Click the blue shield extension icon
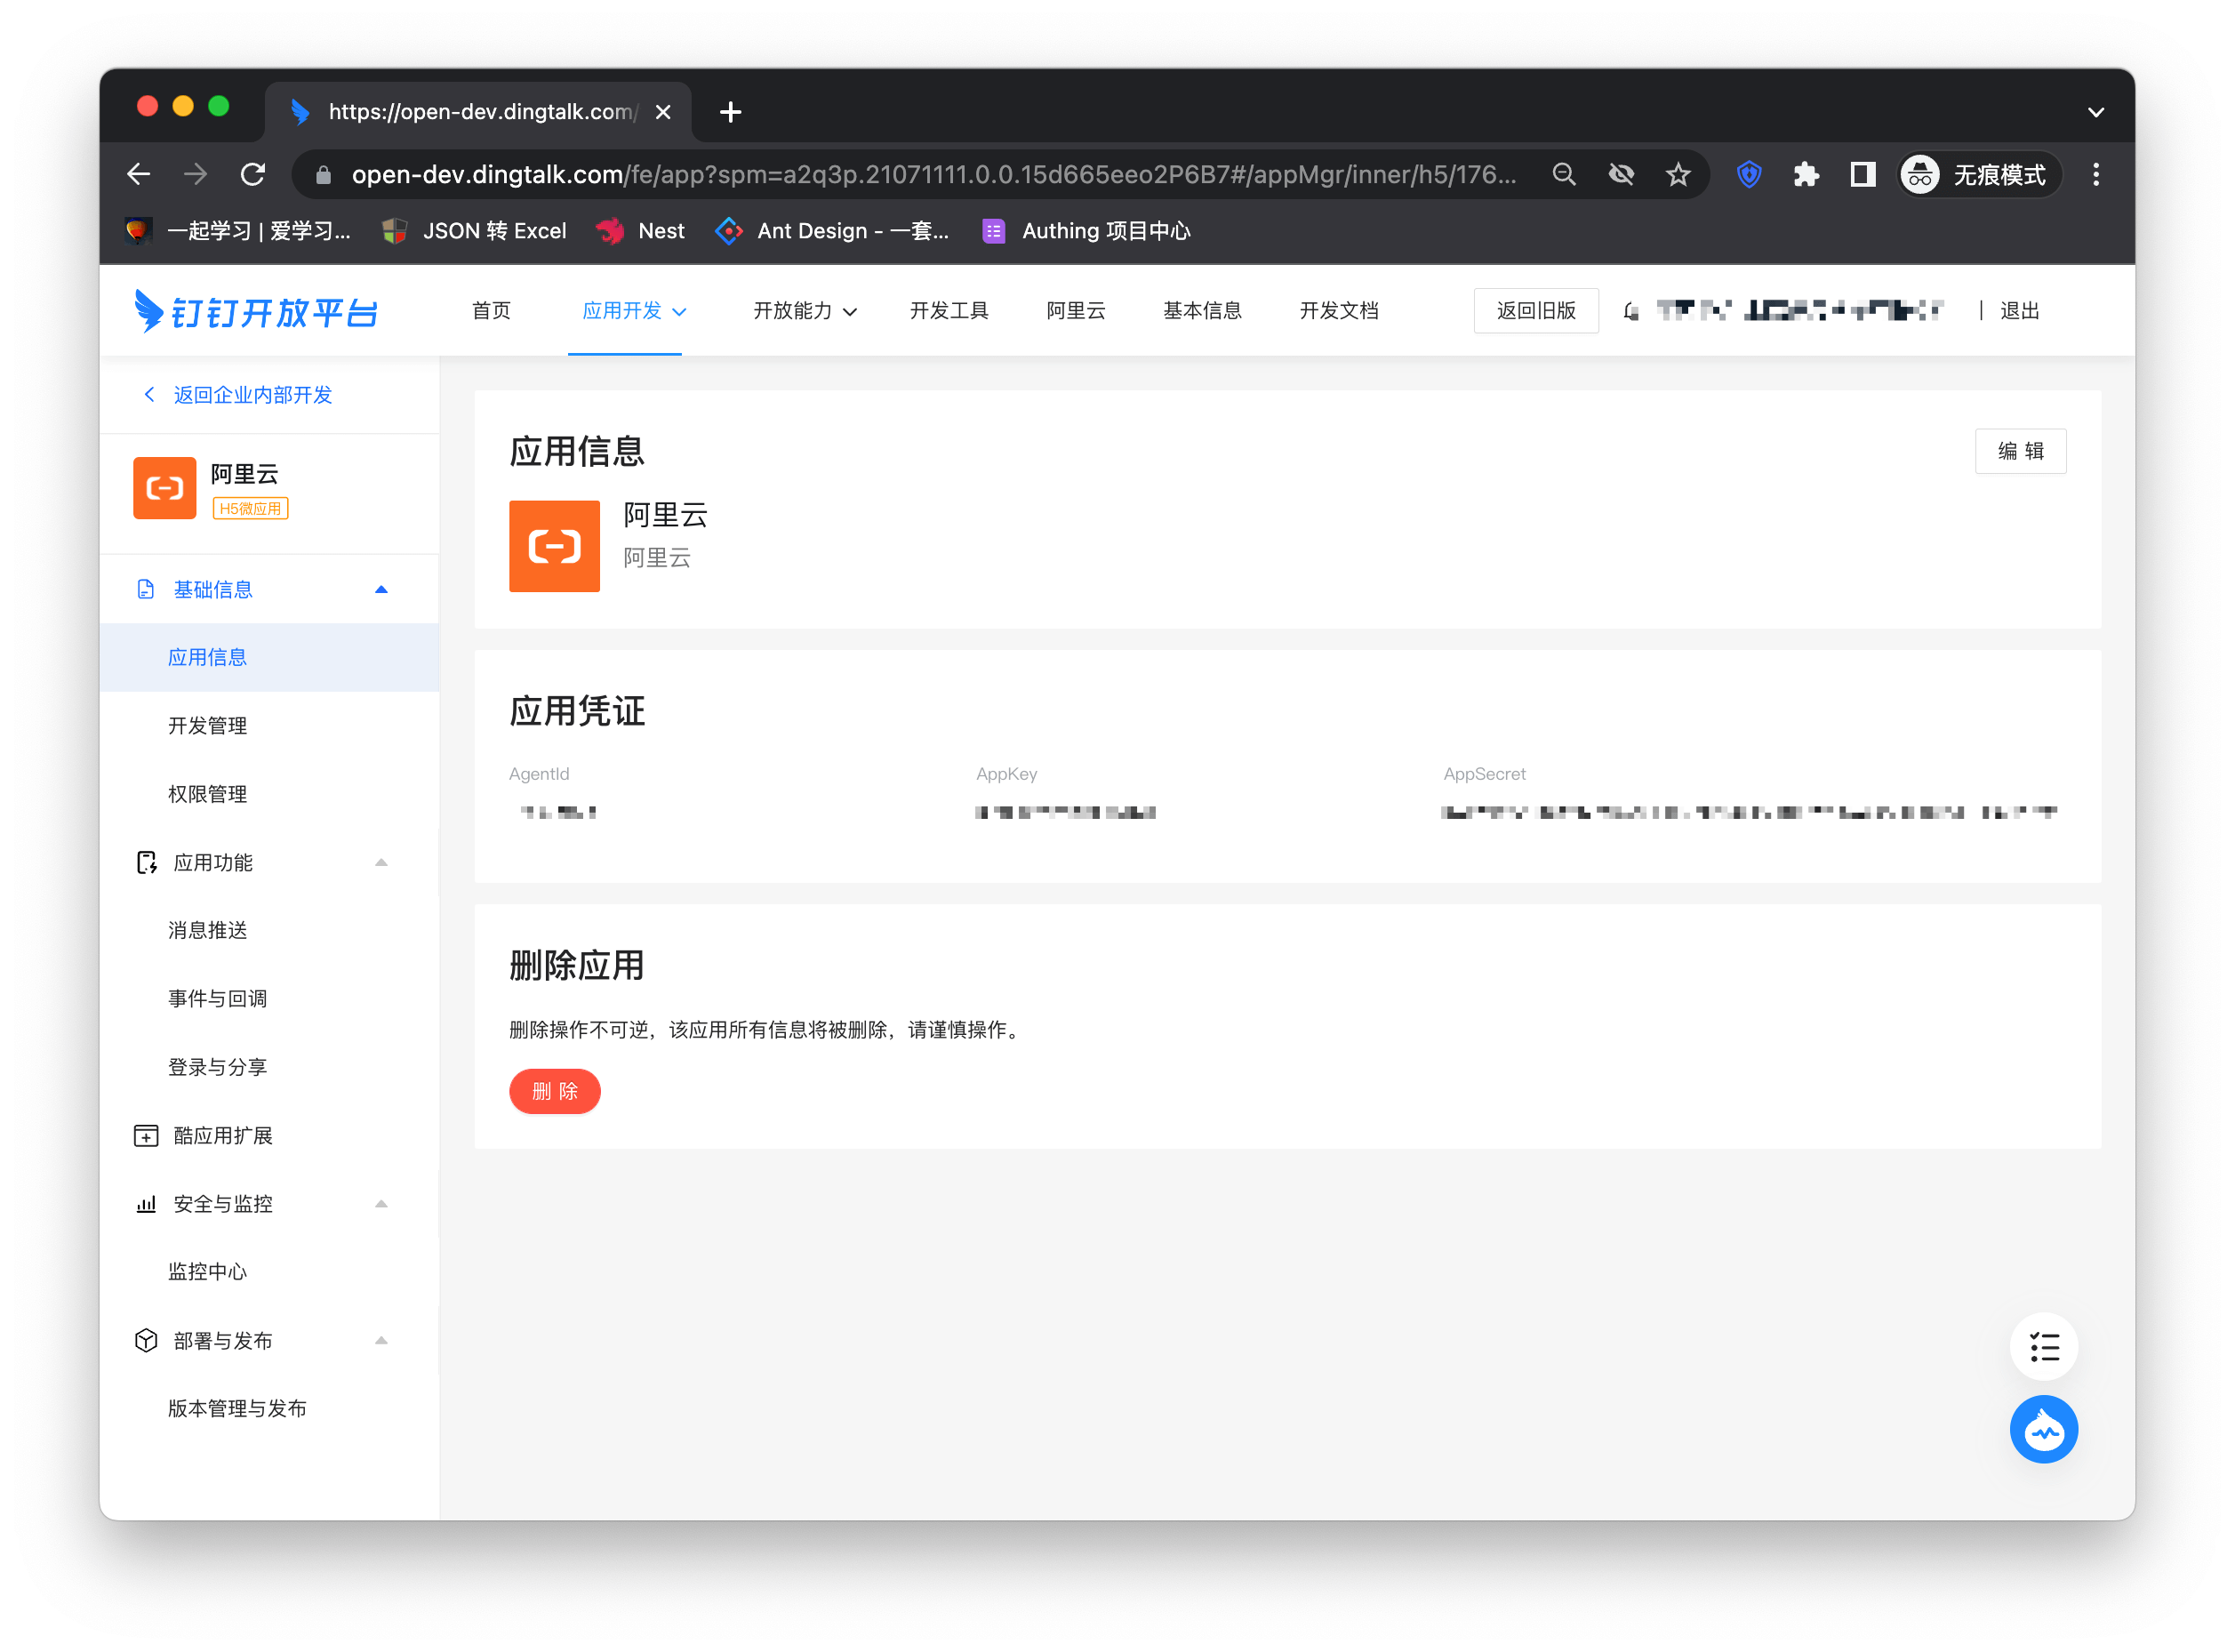The height and width of the screenshot is (1652, 2235). point(1748,175)
